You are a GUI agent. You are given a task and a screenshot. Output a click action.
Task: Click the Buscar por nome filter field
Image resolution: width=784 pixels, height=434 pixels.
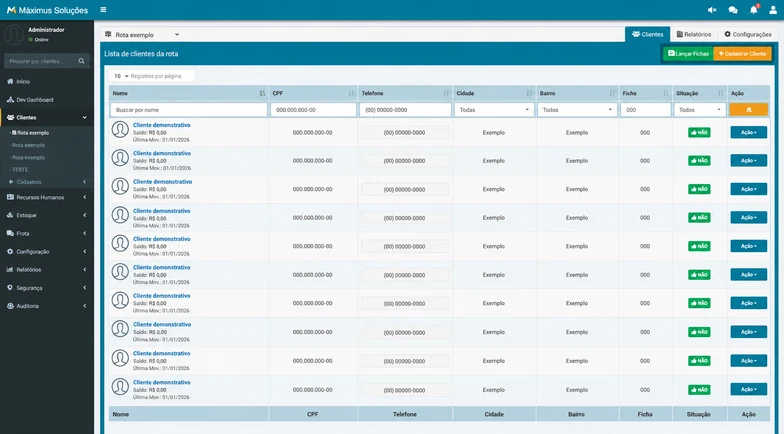189,110
